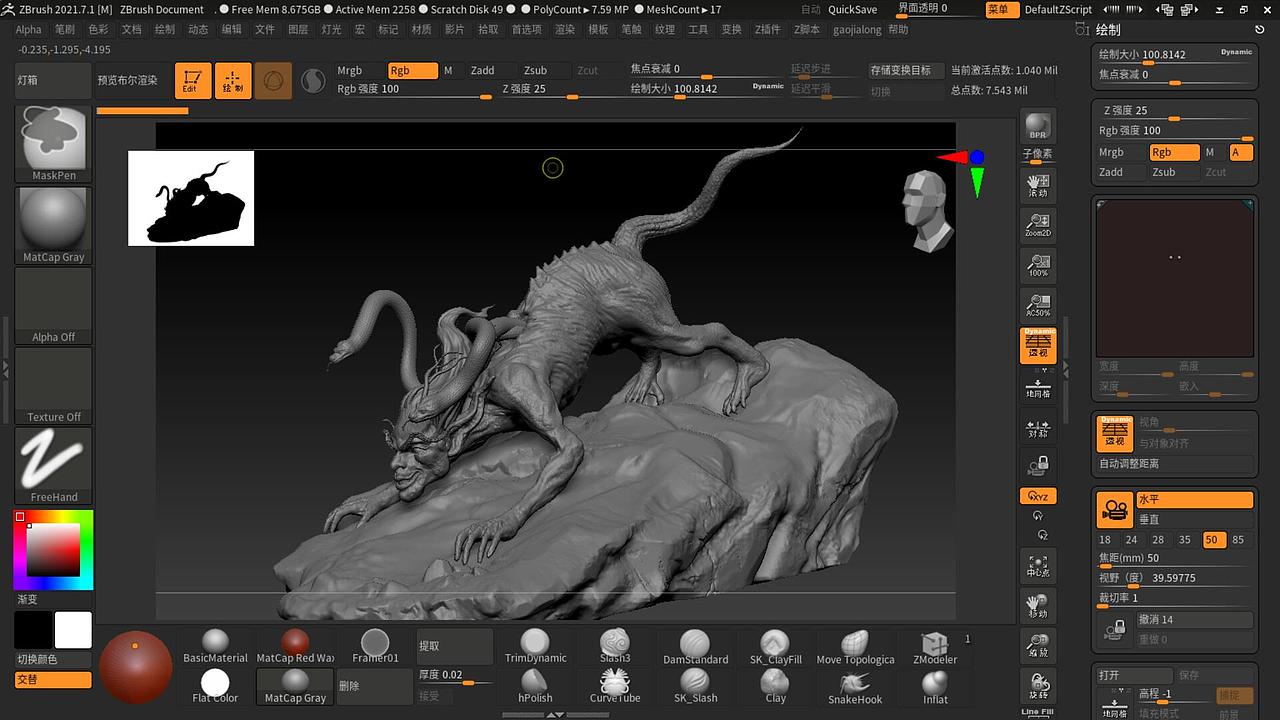Screen dimensions: 1280x720
Task: Activate the Zoom2D tool
Action: [1037, 224]
